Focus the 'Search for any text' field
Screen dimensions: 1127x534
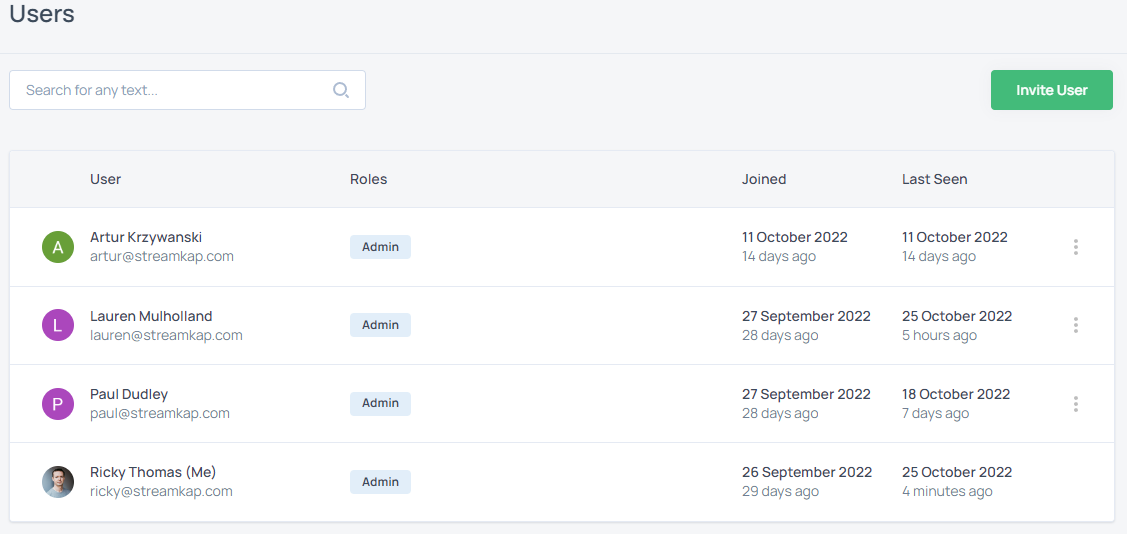click(x=187, y=90)
